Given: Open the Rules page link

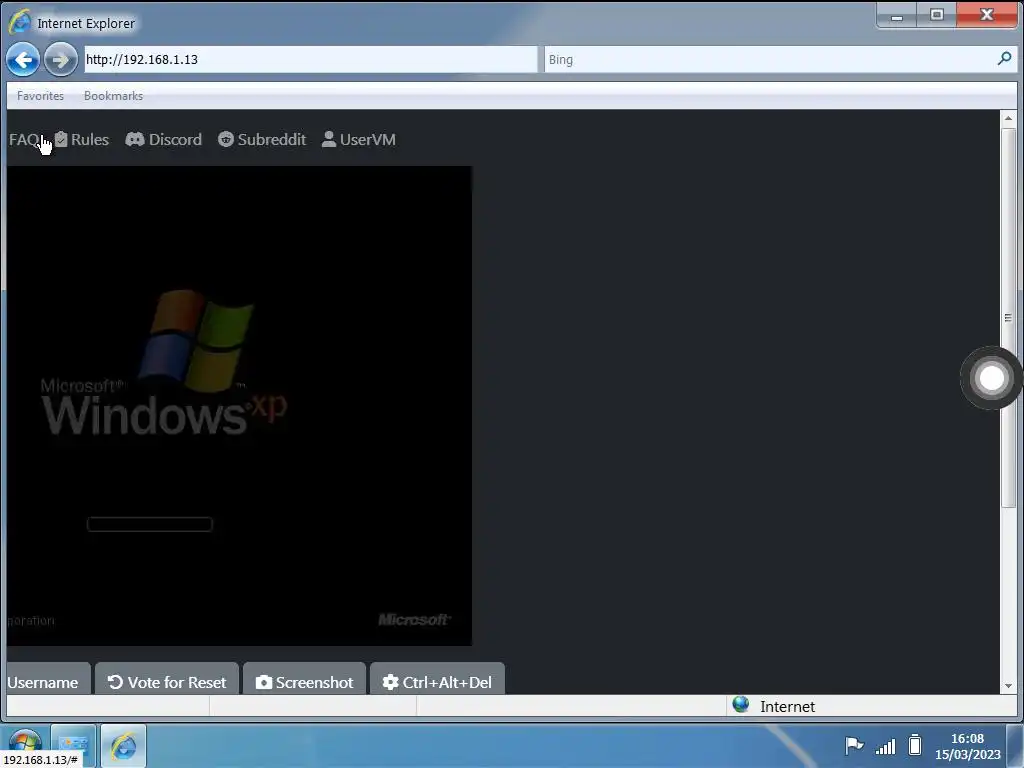Looking at the screenshot, I should tap(82, 140).
